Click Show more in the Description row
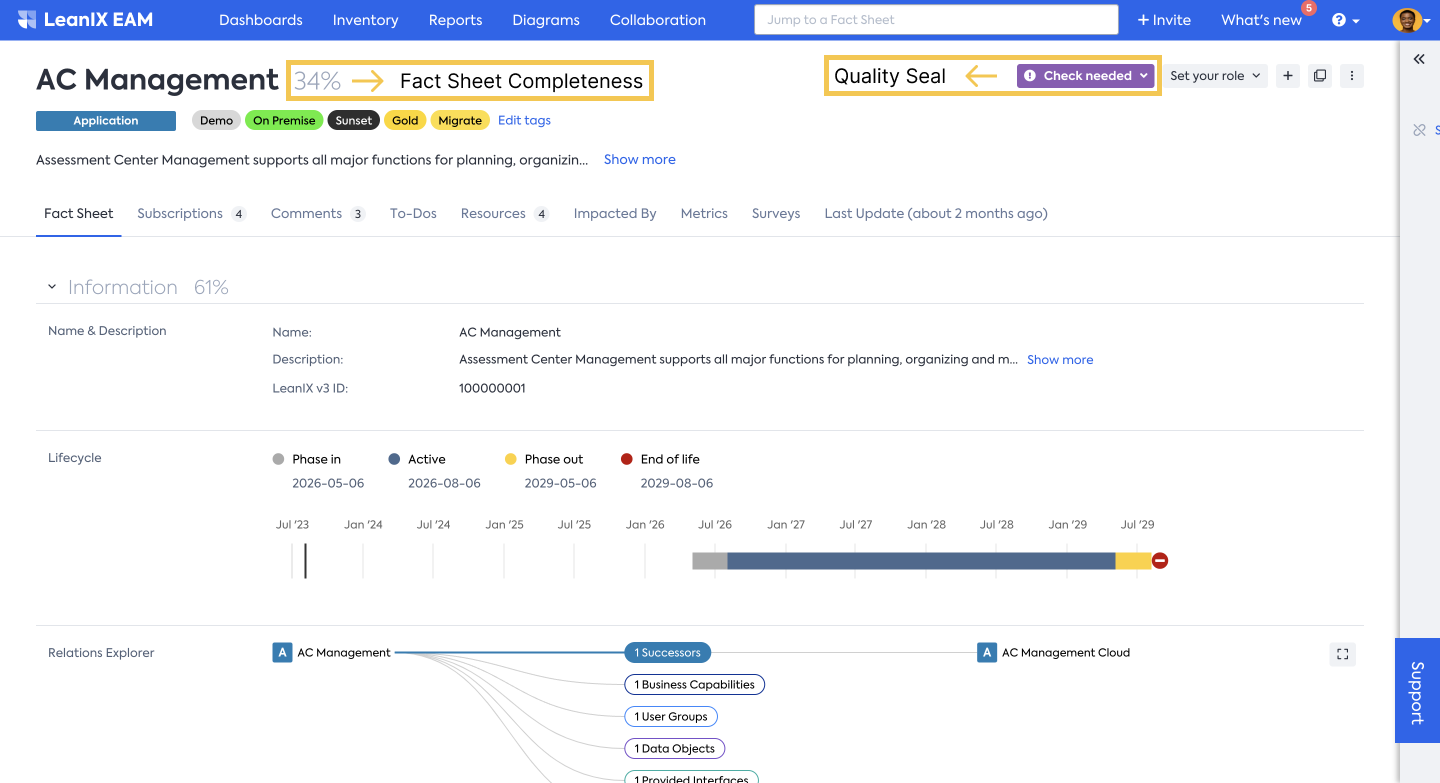The image size is (1440, 783). 1060,359
